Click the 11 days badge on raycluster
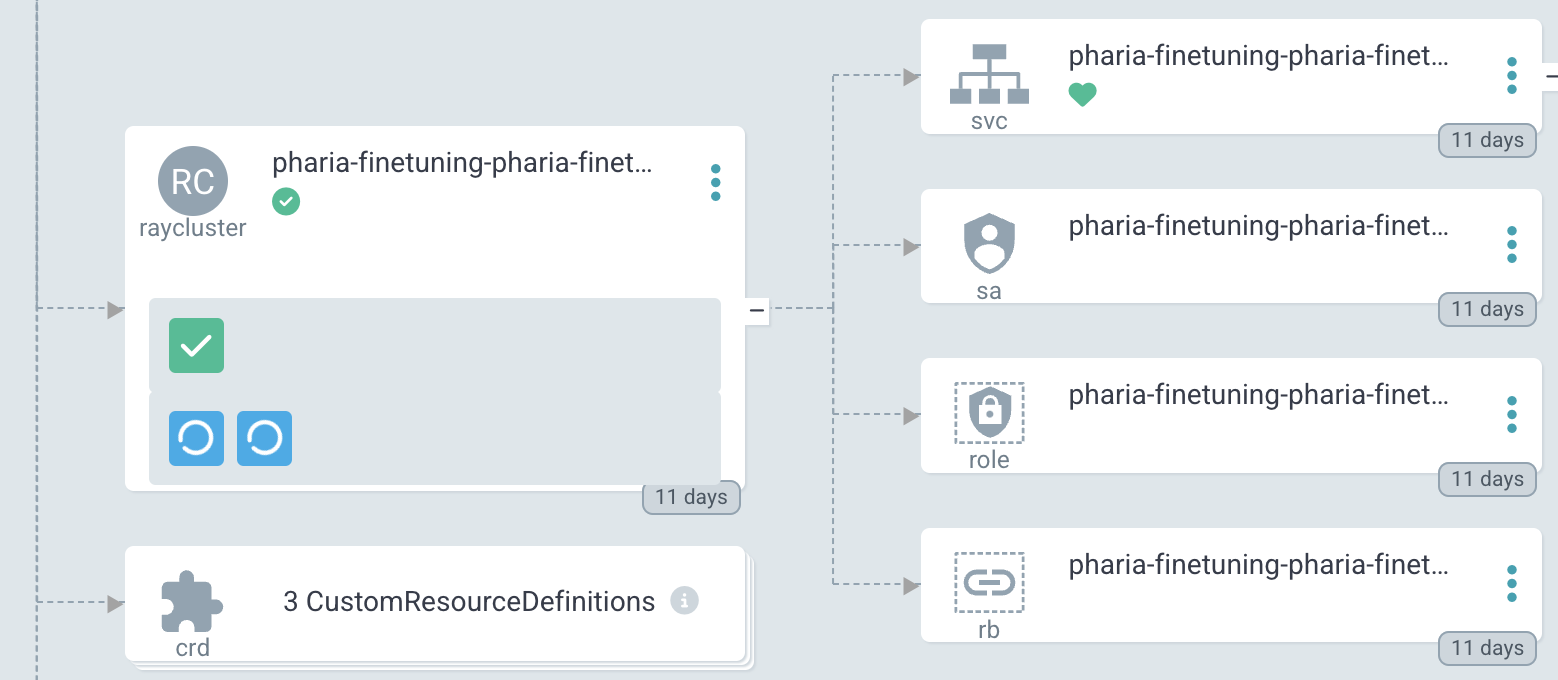 click(691, 497)
